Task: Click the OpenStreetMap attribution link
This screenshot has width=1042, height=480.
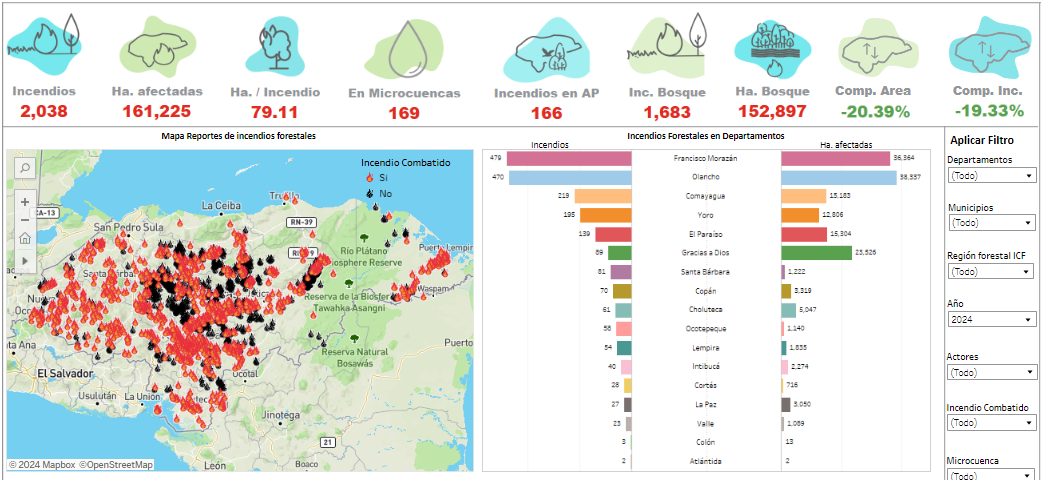Action: click(x=117, y=465)
